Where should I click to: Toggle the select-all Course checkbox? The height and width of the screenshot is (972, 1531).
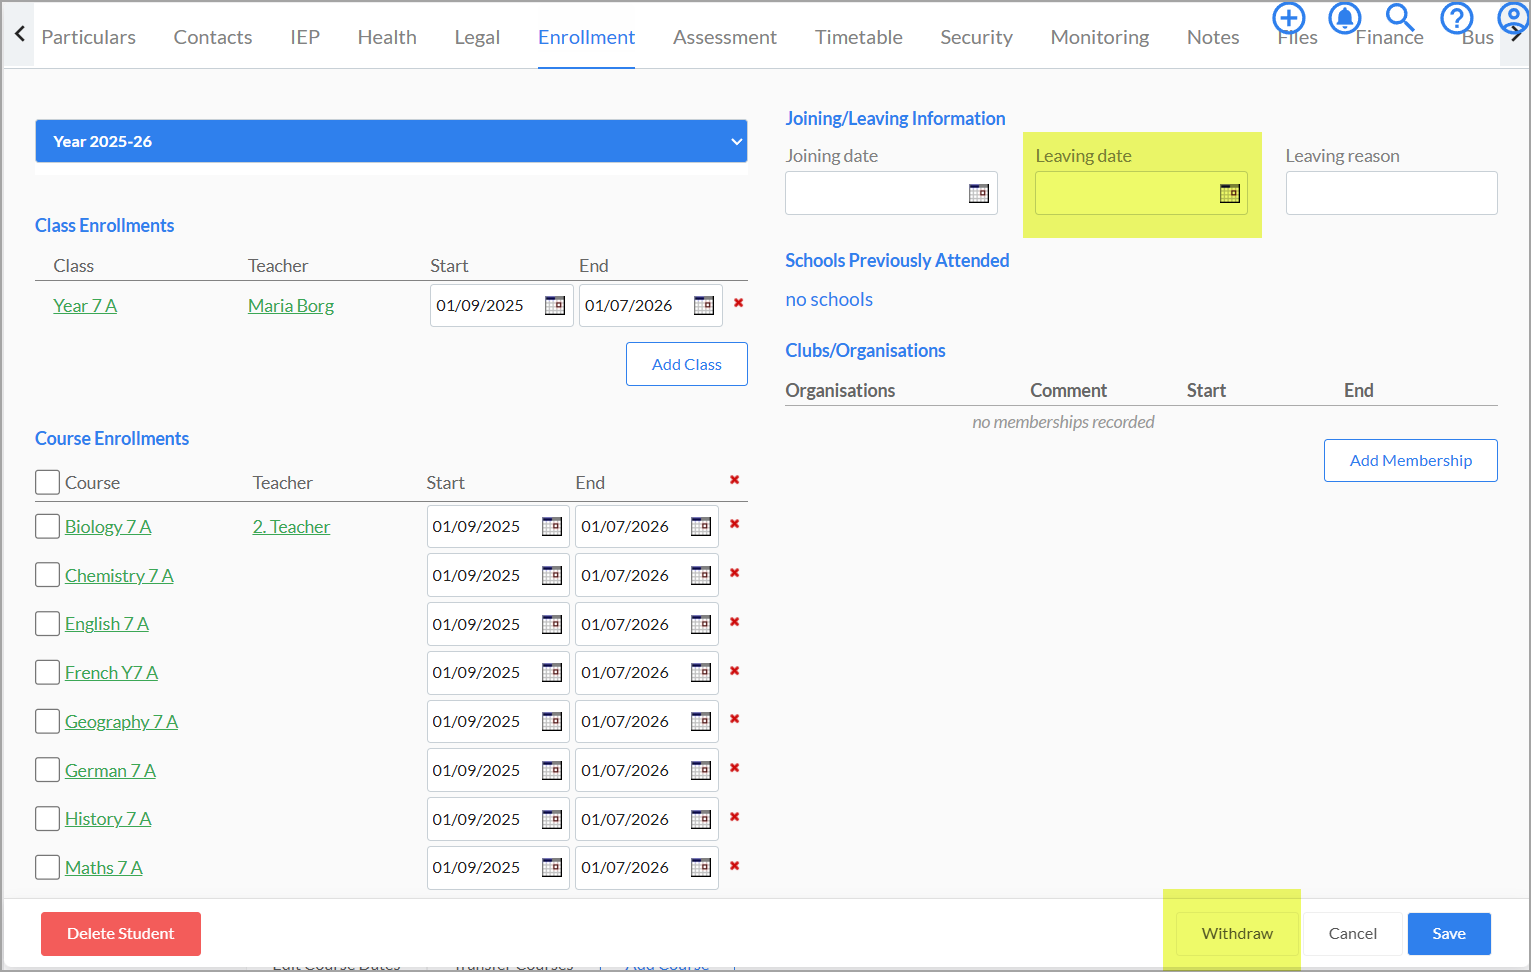pos(47,482)
